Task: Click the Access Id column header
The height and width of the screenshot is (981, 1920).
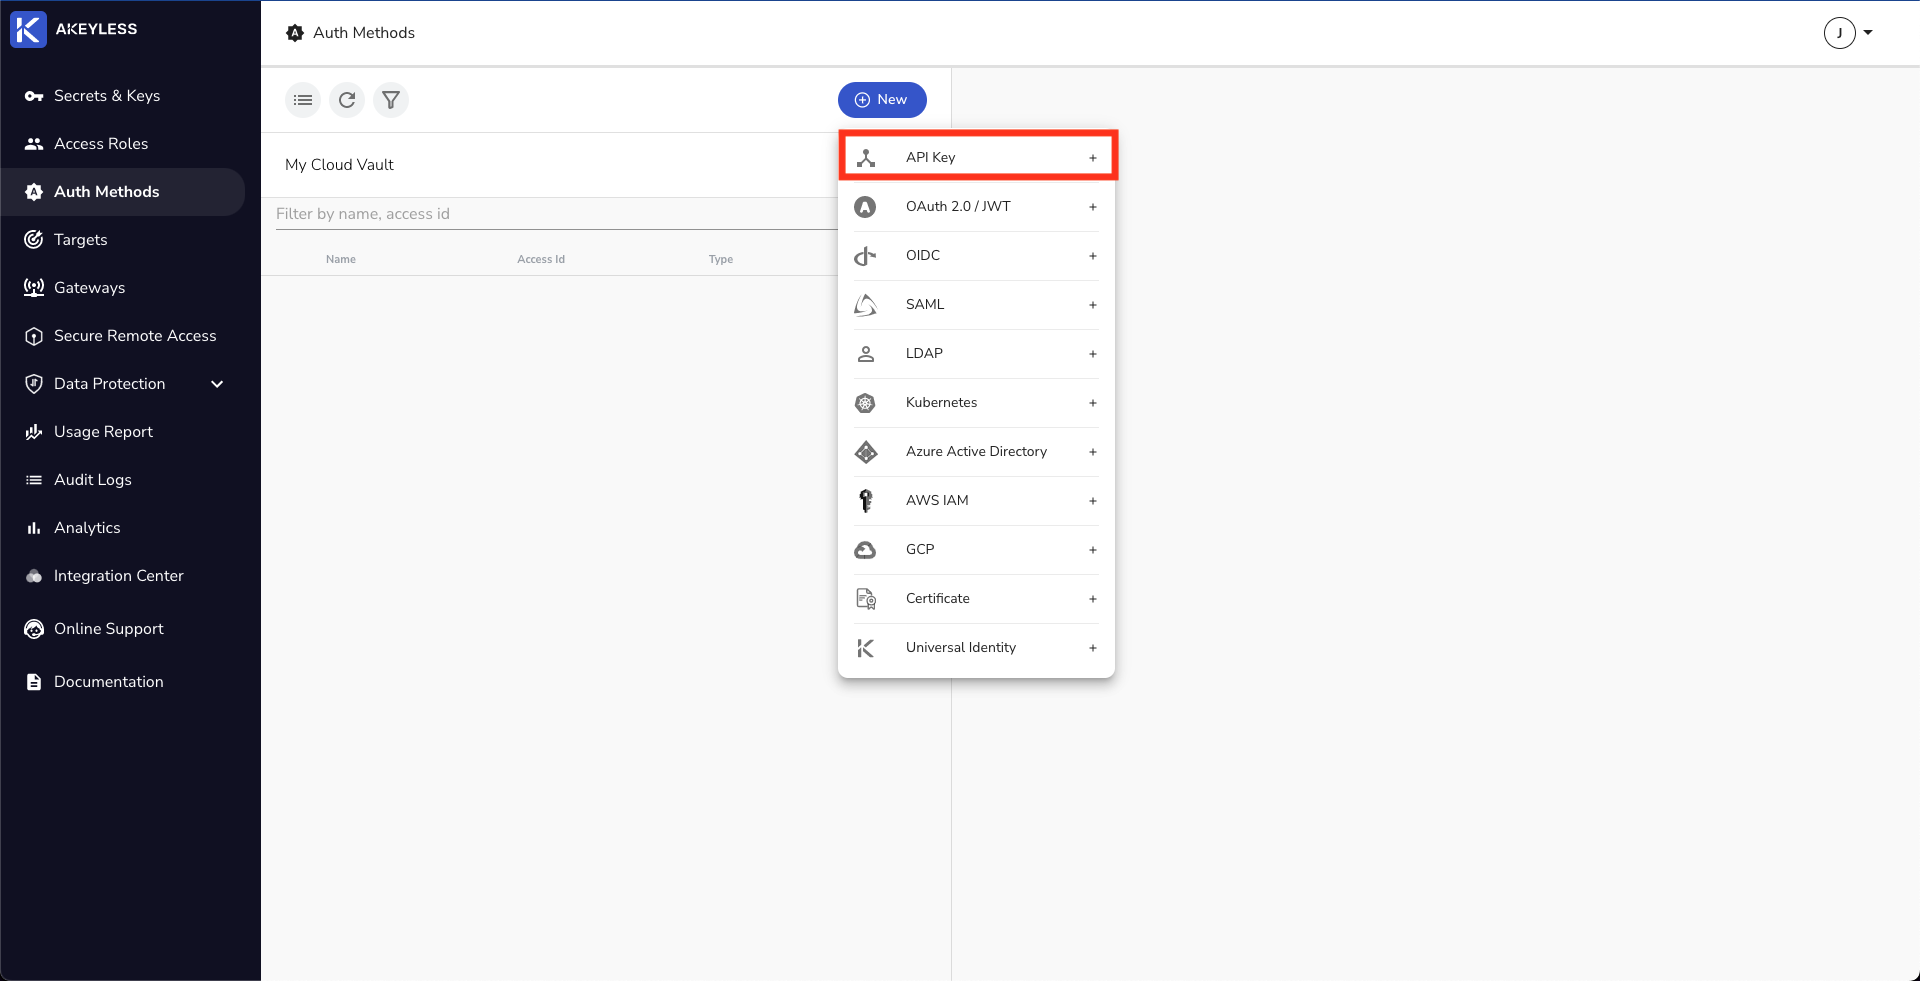Action: [541, 259]
